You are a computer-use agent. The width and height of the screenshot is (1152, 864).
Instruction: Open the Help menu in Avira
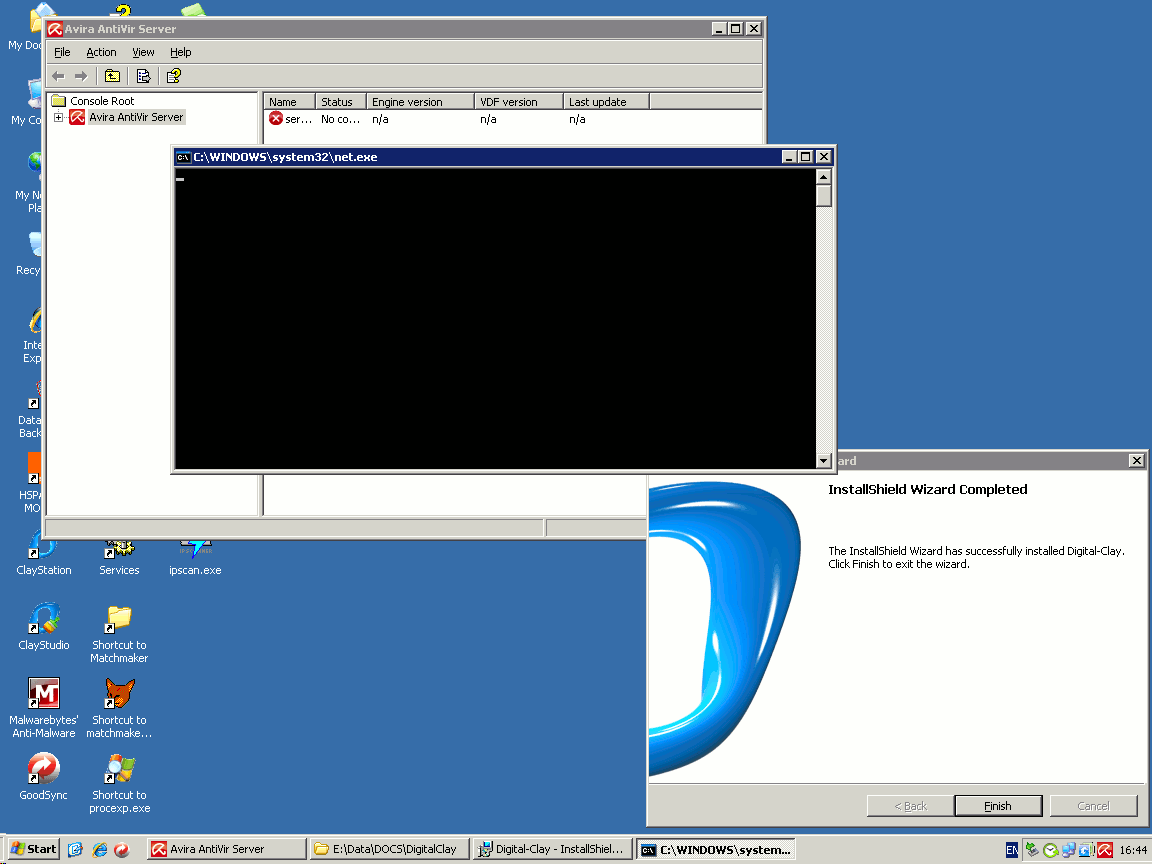tap(181, 52)
